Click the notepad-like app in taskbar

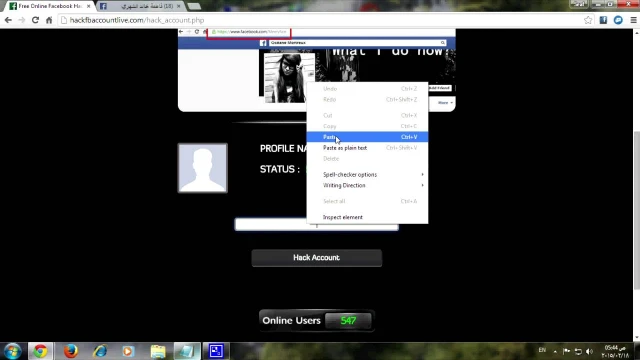click(187, 351)
